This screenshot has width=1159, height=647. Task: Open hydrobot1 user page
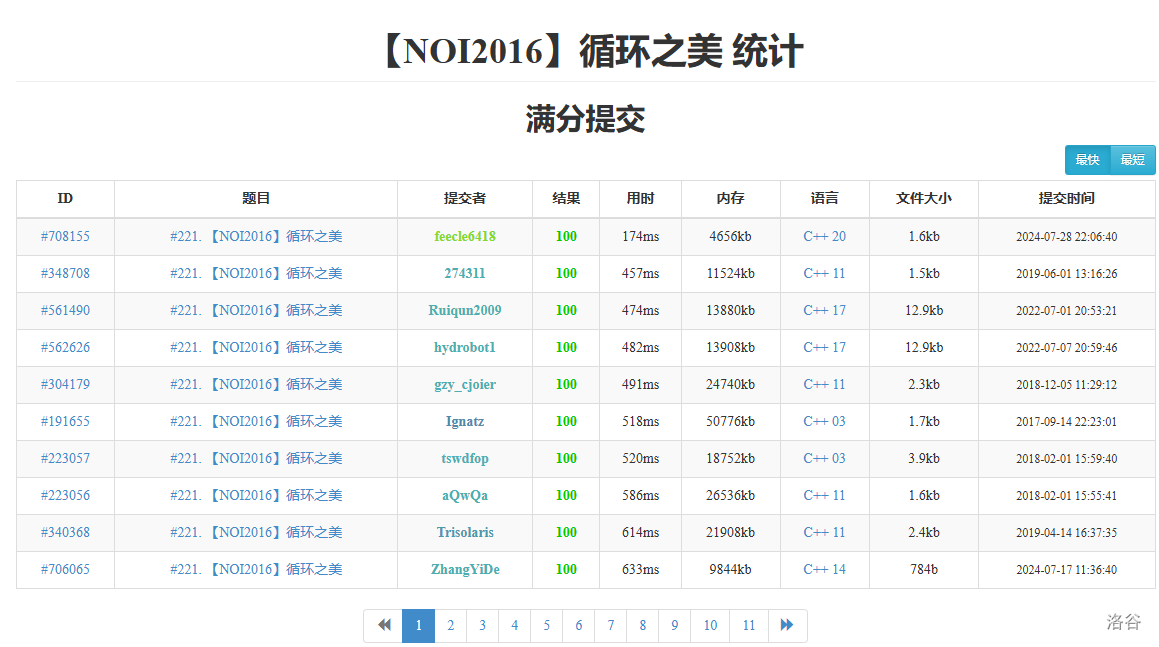point(465,348)
